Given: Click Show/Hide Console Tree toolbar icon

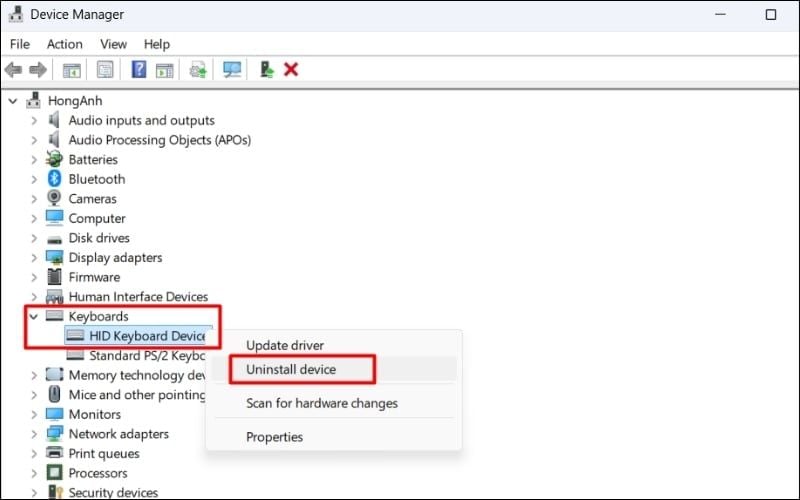Looking at the screenshot, I should [x=71, y=70].
